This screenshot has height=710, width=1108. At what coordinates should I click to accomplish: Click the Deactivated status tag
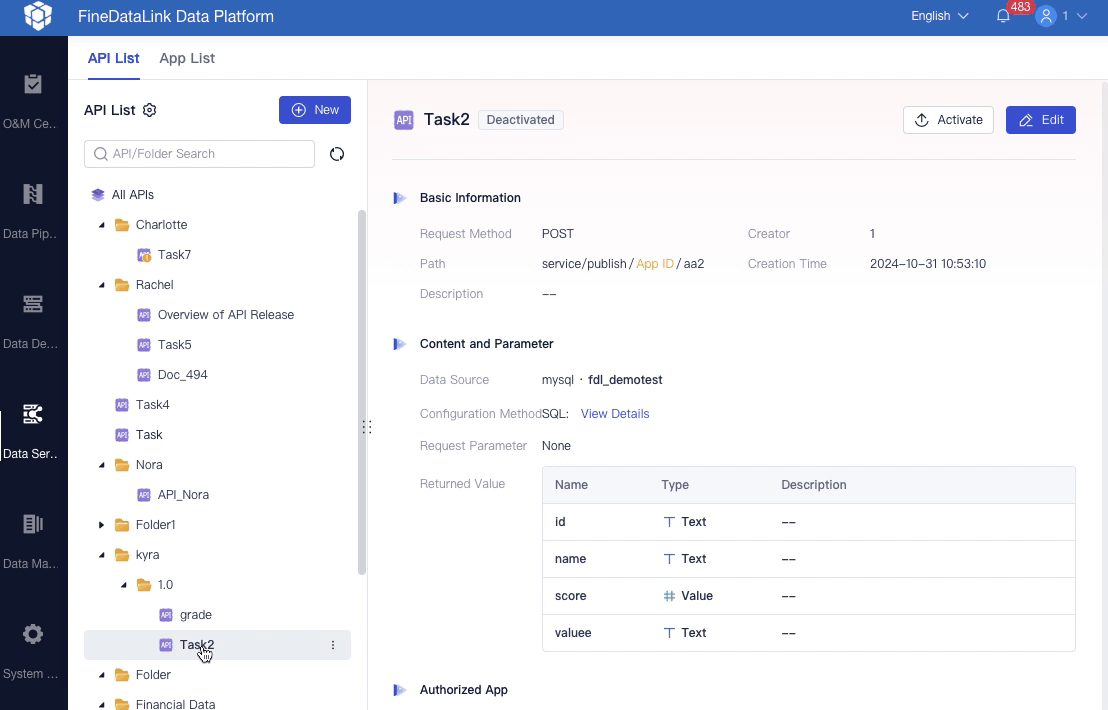[x=521, y=120]
